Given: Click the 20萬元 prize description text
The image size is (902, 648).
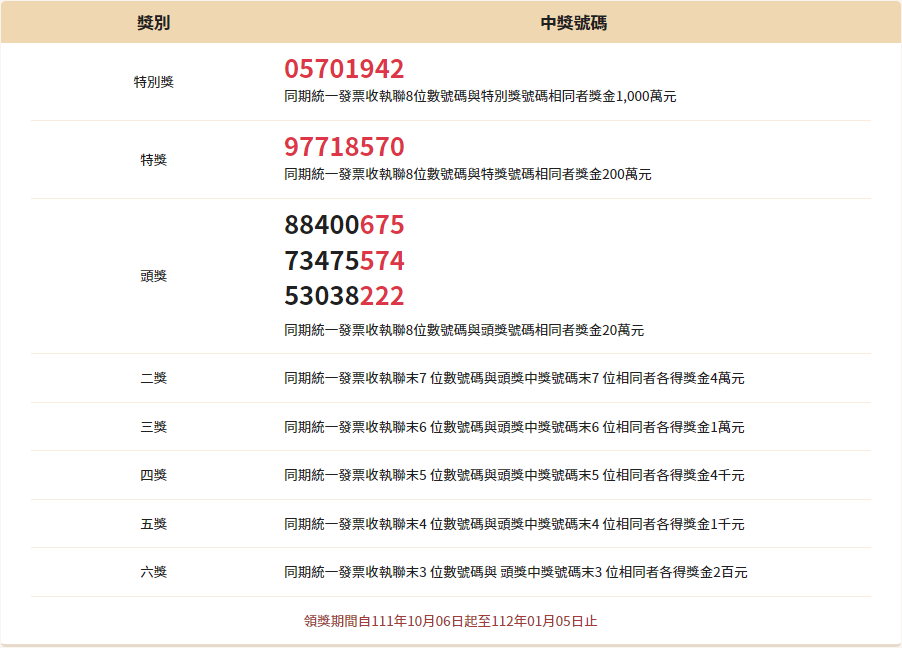Looking at the screenshot, I should (463, 331).
